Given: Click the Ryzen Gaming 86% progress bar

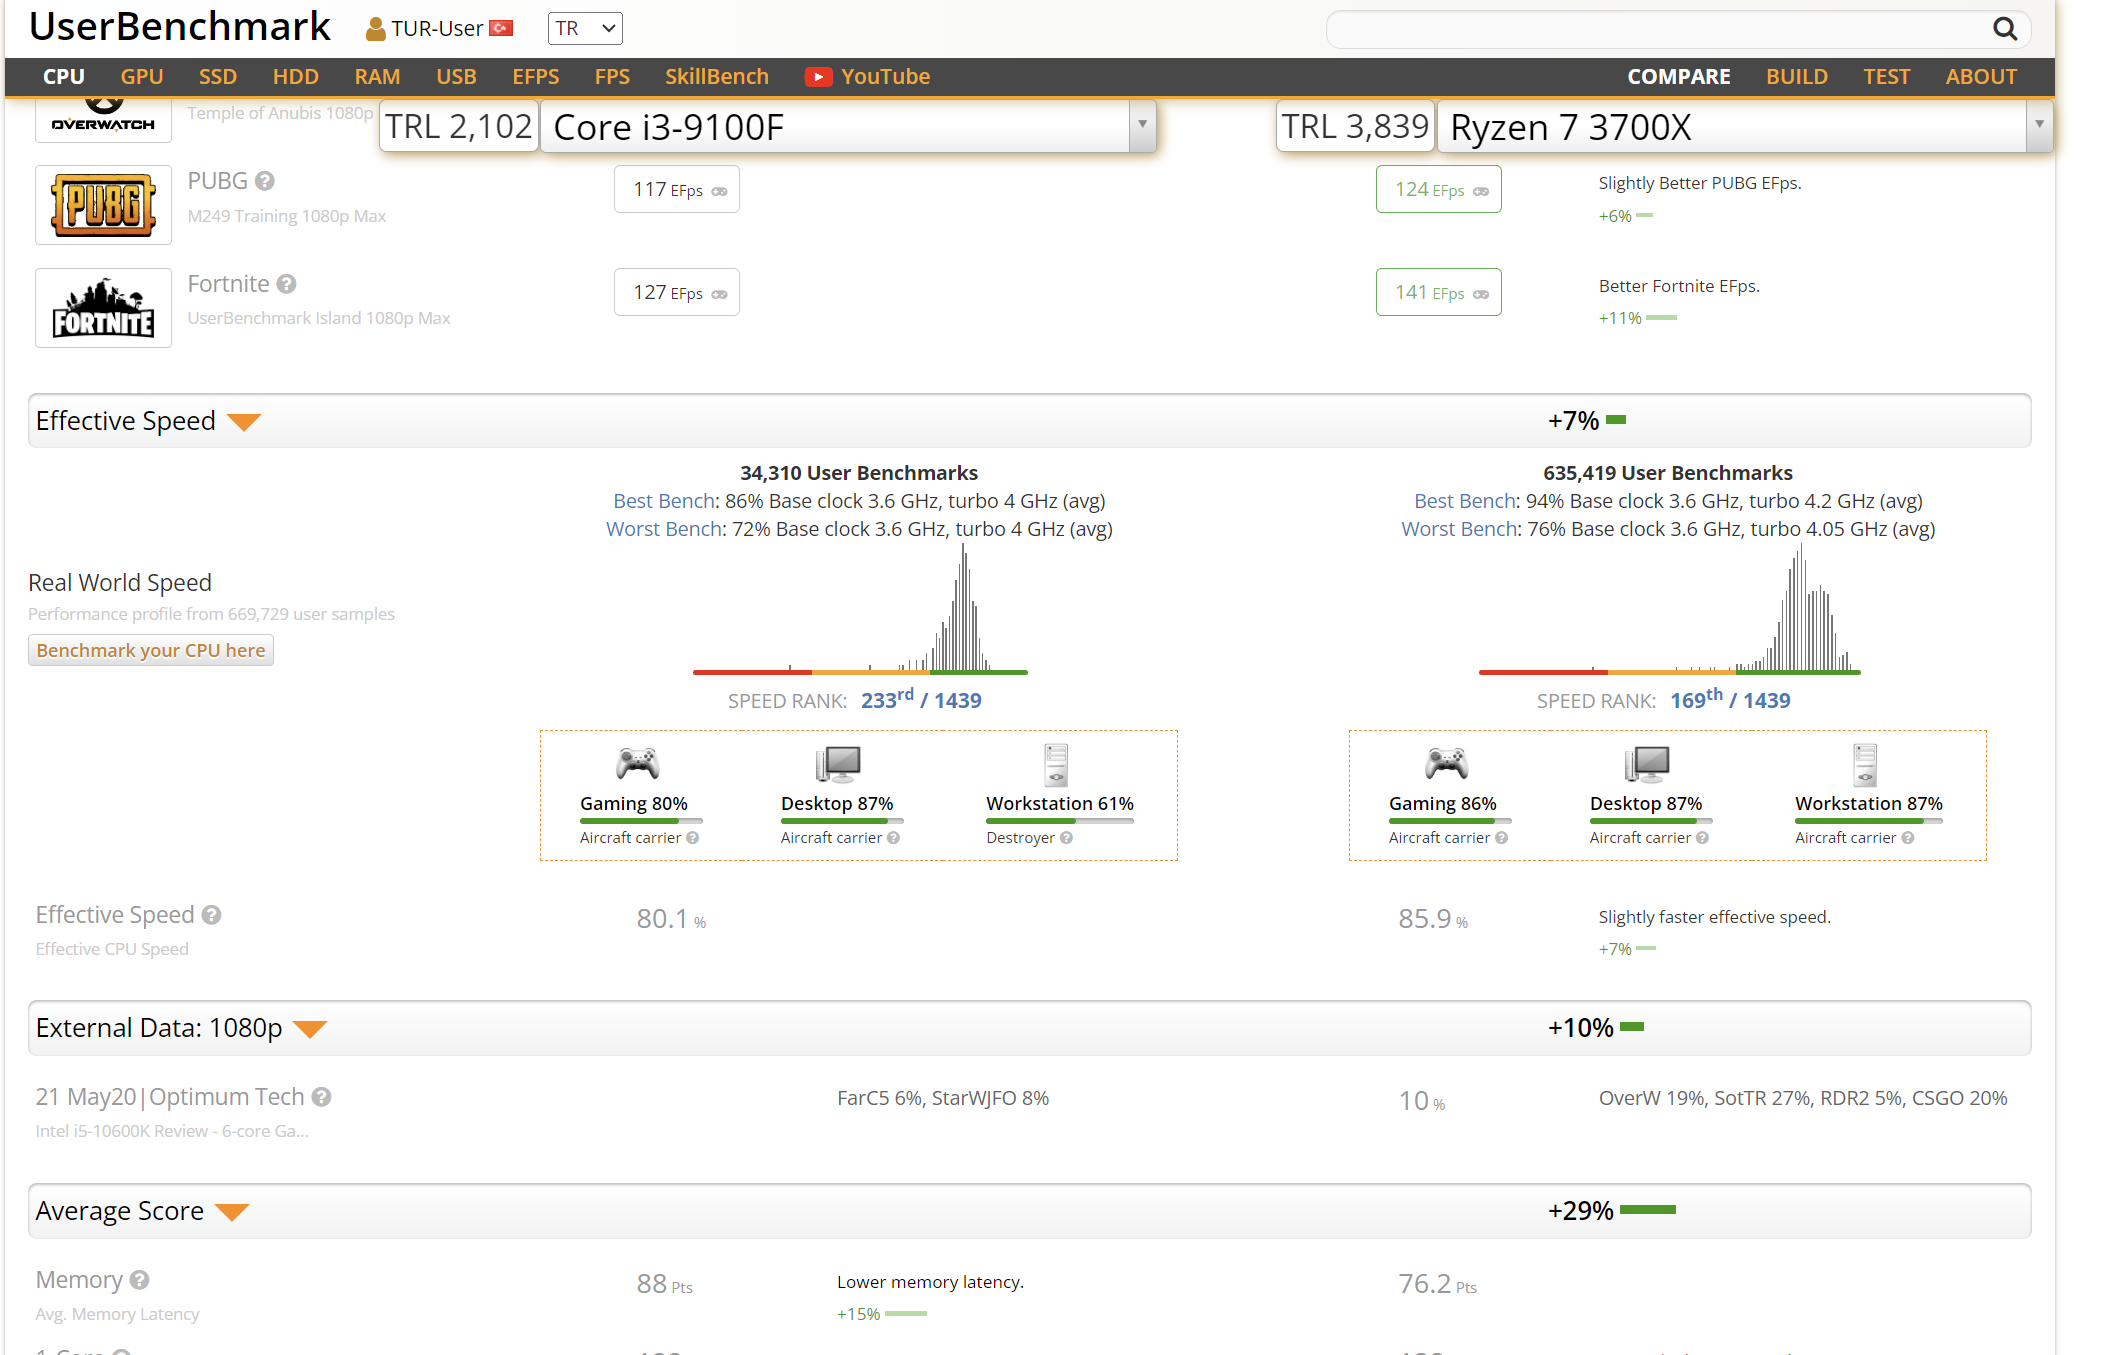Looking at the screenshot, I should point(1450,821).
